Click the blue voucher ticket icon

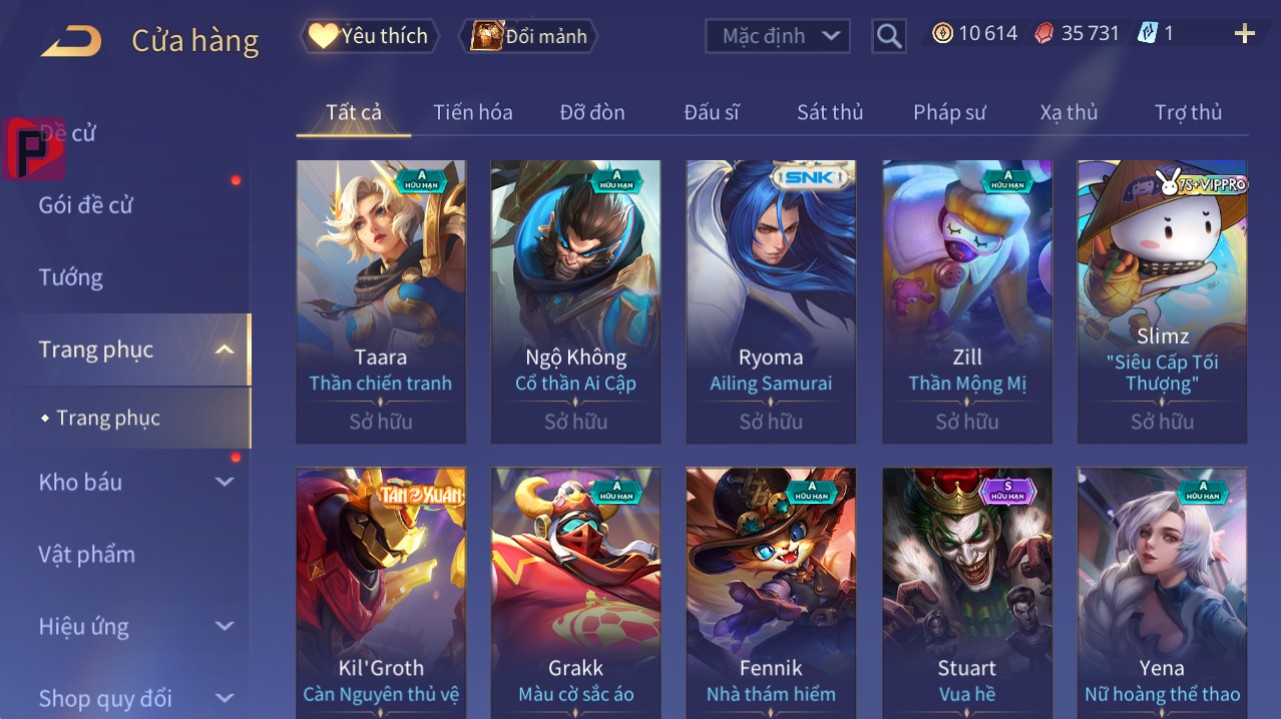click(1147, 33)
